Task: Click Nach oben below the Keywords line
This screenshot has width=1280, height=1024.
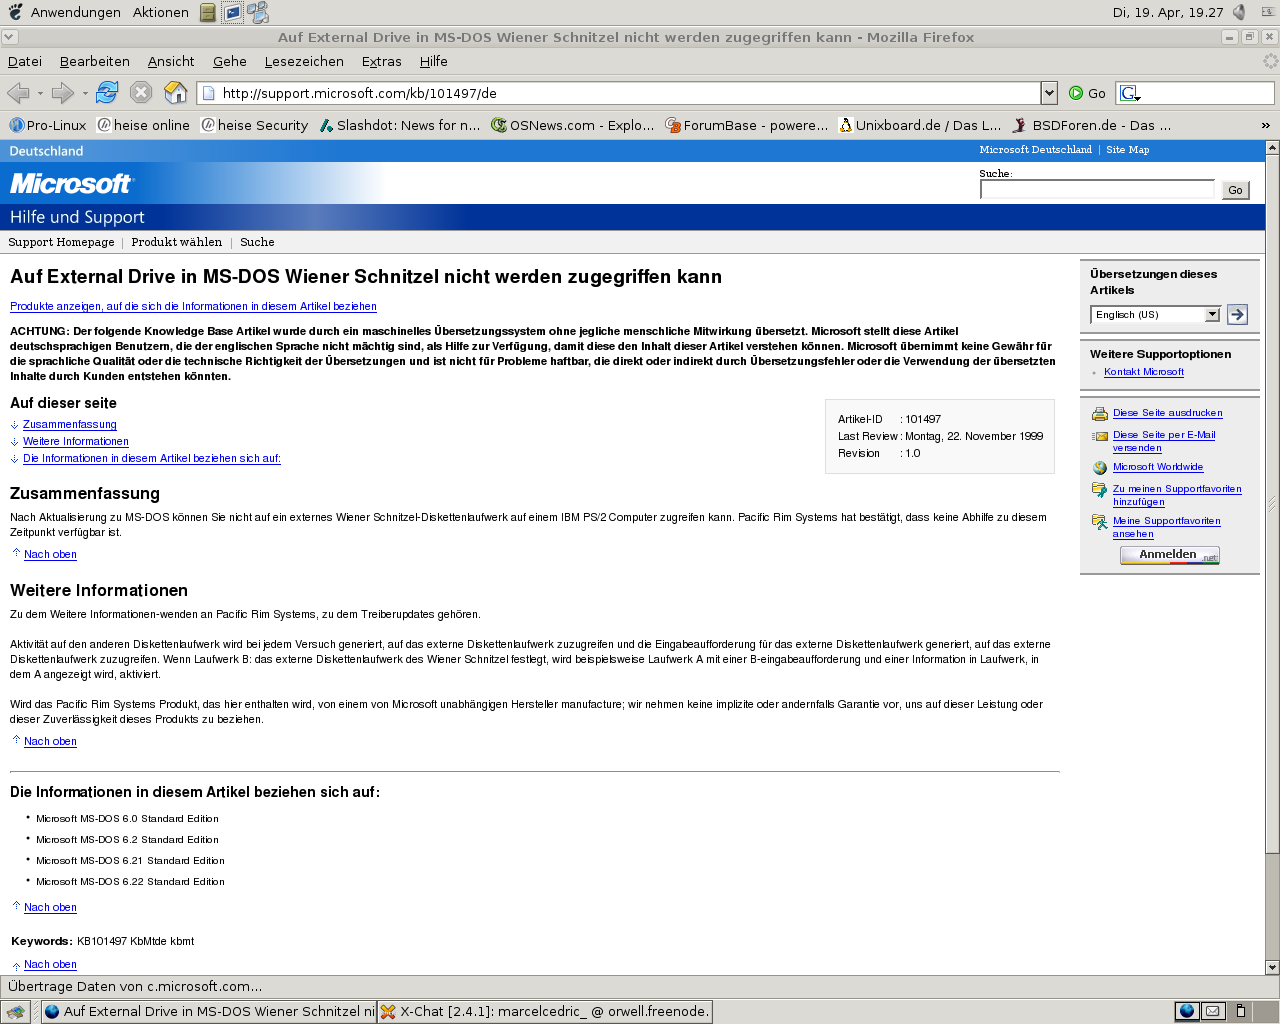Action: tap(50, 965)
